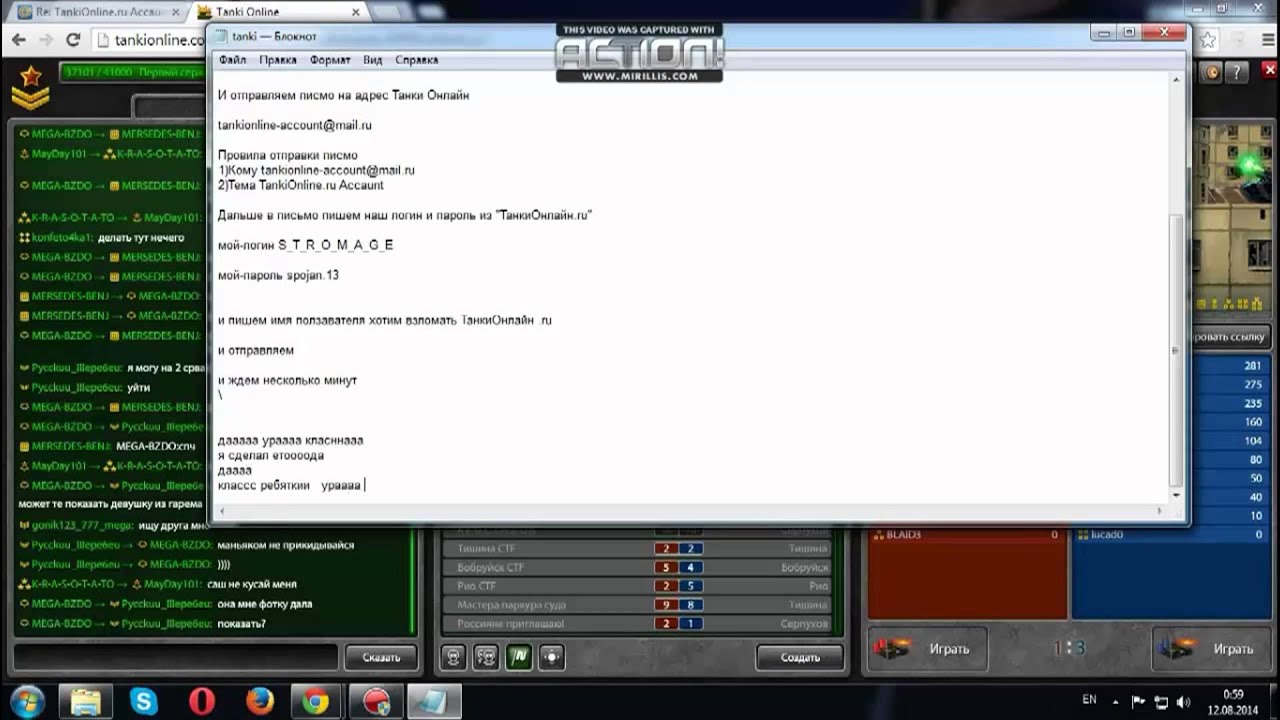Image resolution: width=1280 pixels, height=720 pixels.
Task: Click the показать? chat message
Action: point(241,623)
